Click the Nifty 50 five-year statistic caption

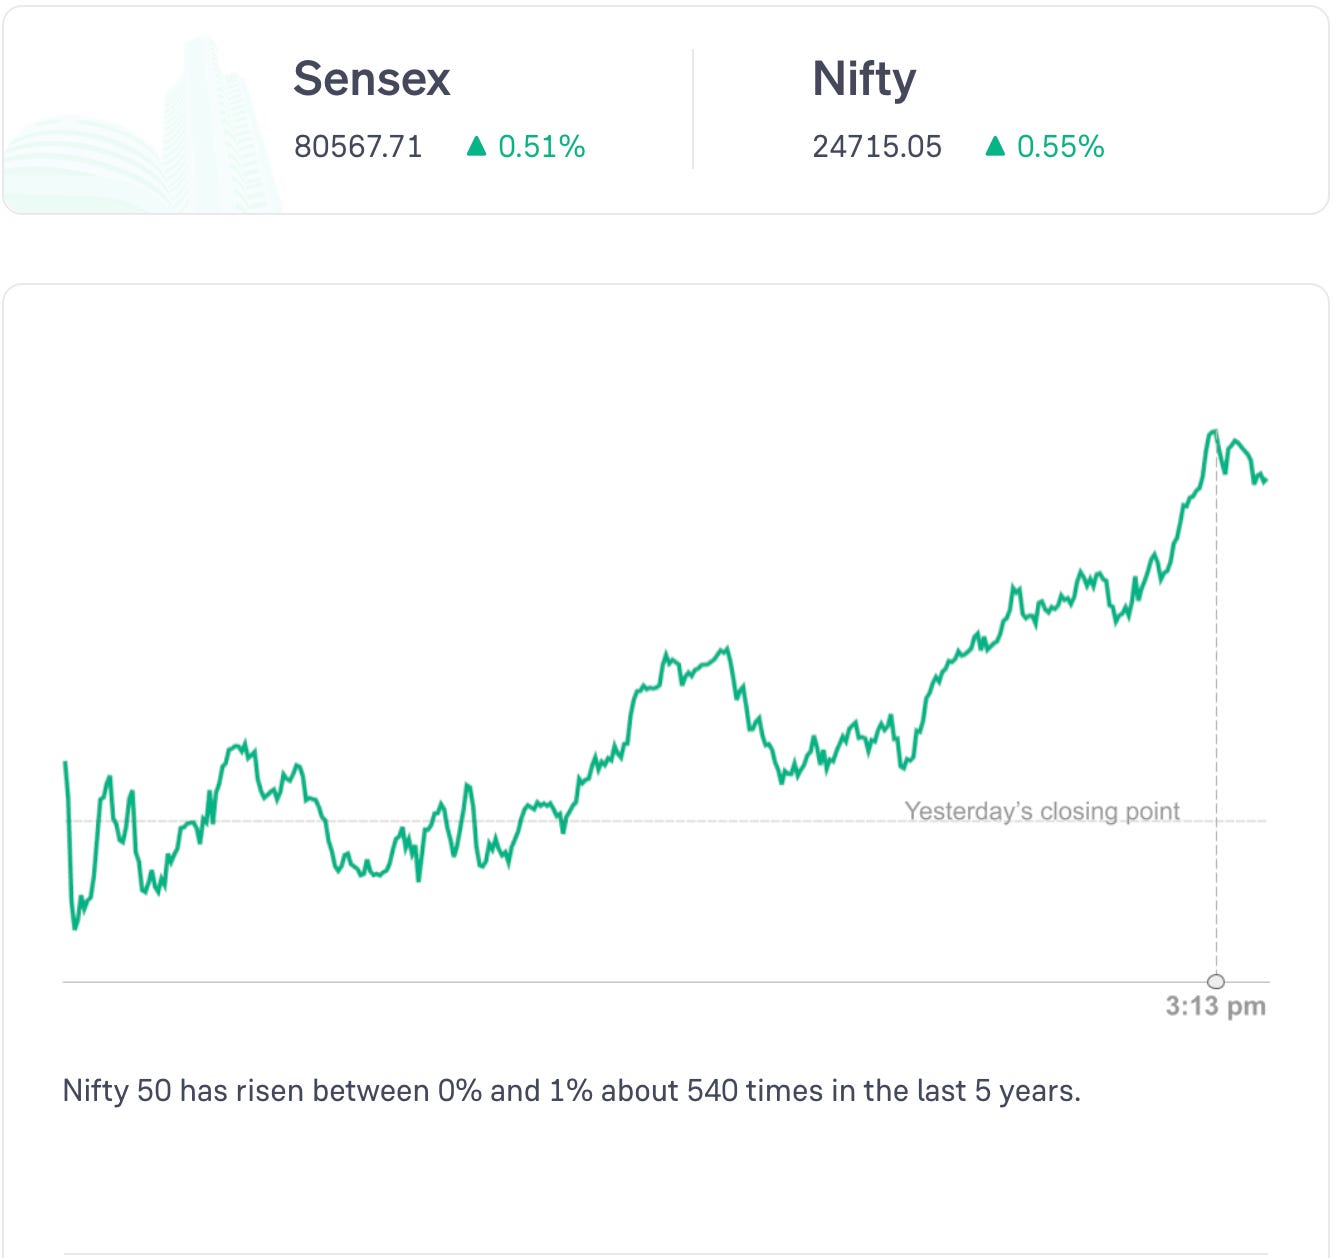click(x=571, y=1090)
